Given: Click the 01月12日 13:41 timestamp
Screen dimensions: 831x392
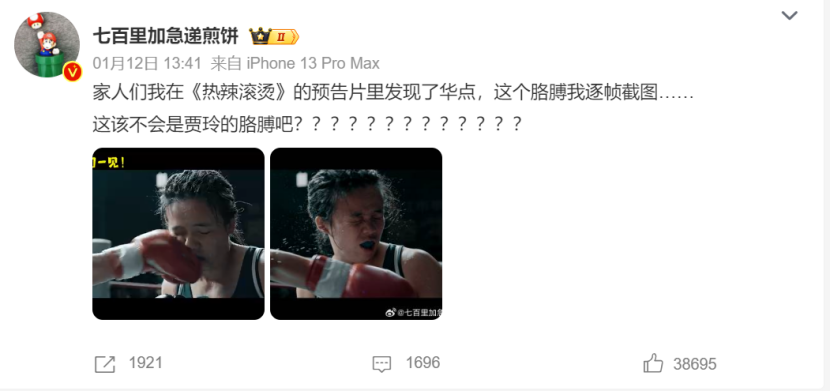Looking at the screenshot, I should (147, 64).
